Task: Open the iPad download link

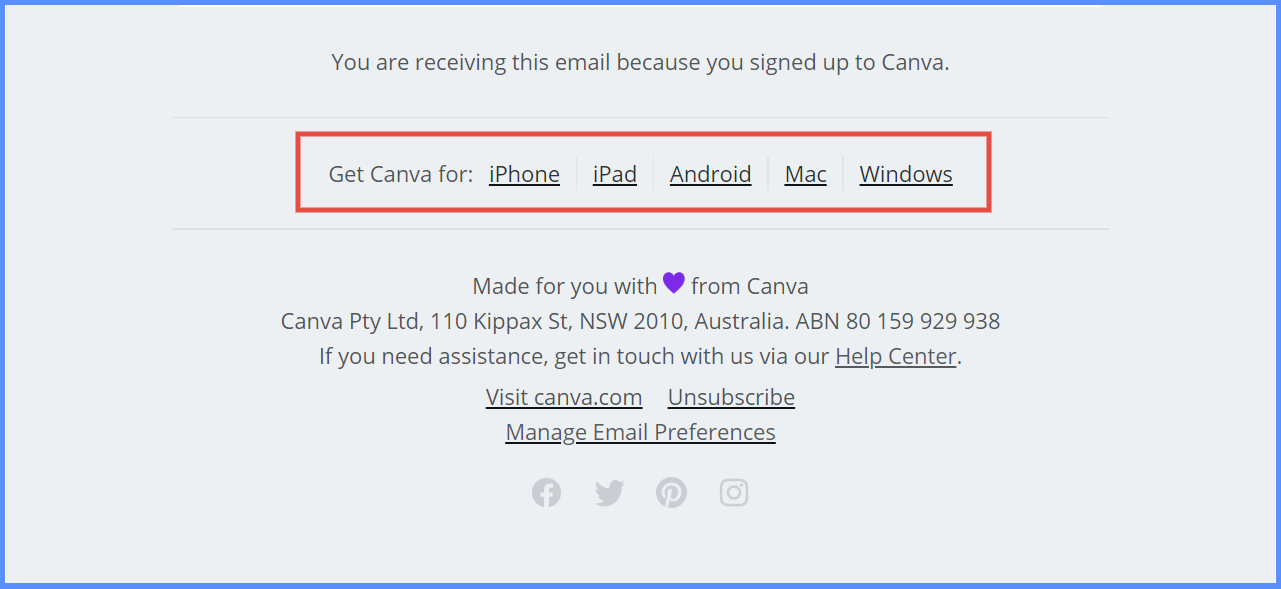Action: click(x=614, y=174)
